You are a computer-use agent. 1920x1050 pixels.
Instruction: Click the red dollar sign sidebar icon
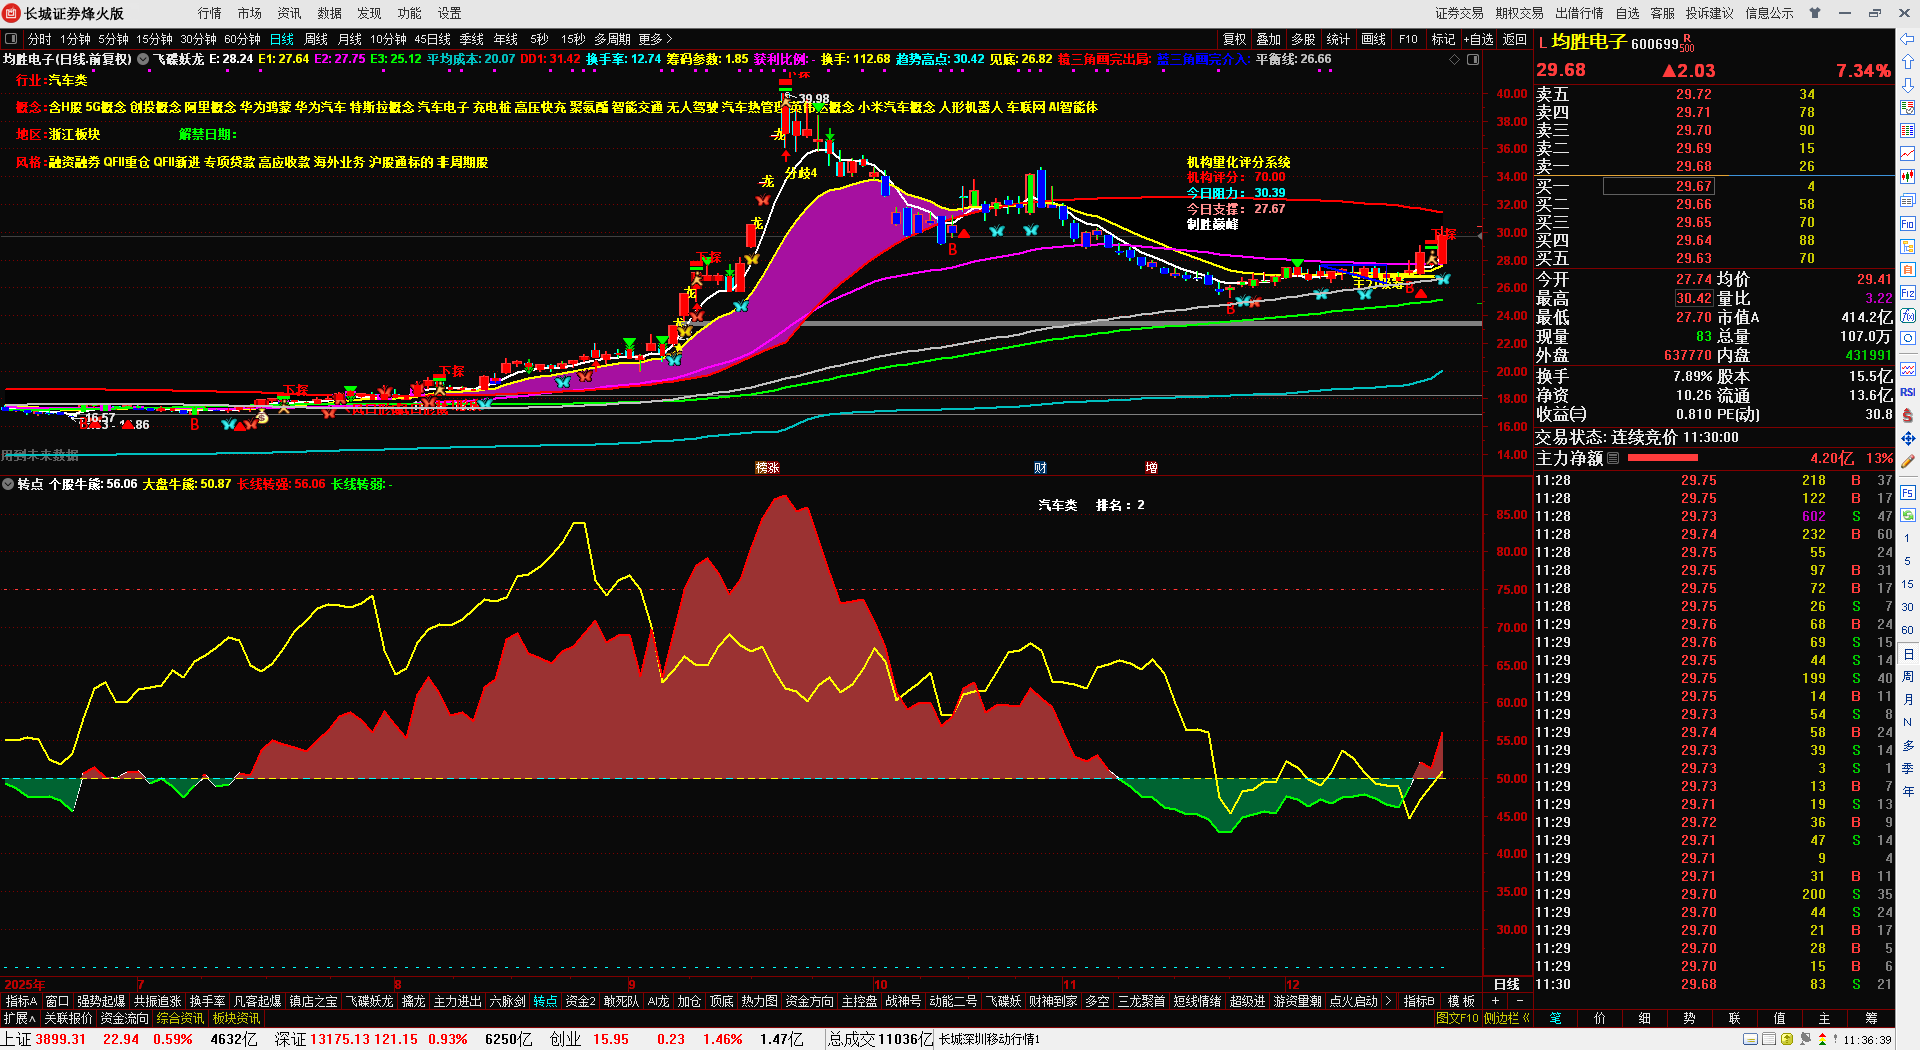(1908, 415)
